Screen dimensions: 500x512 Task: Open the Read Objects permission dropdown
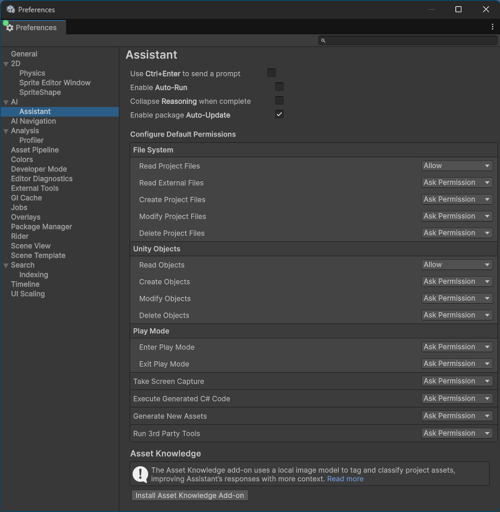tap(457, 265)
